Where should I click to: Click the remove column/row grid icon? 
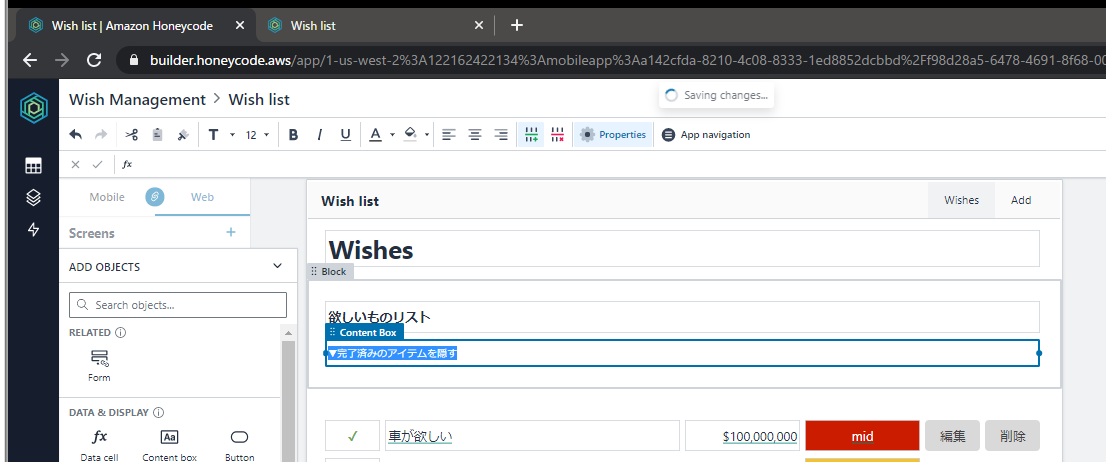click(557, 135)
